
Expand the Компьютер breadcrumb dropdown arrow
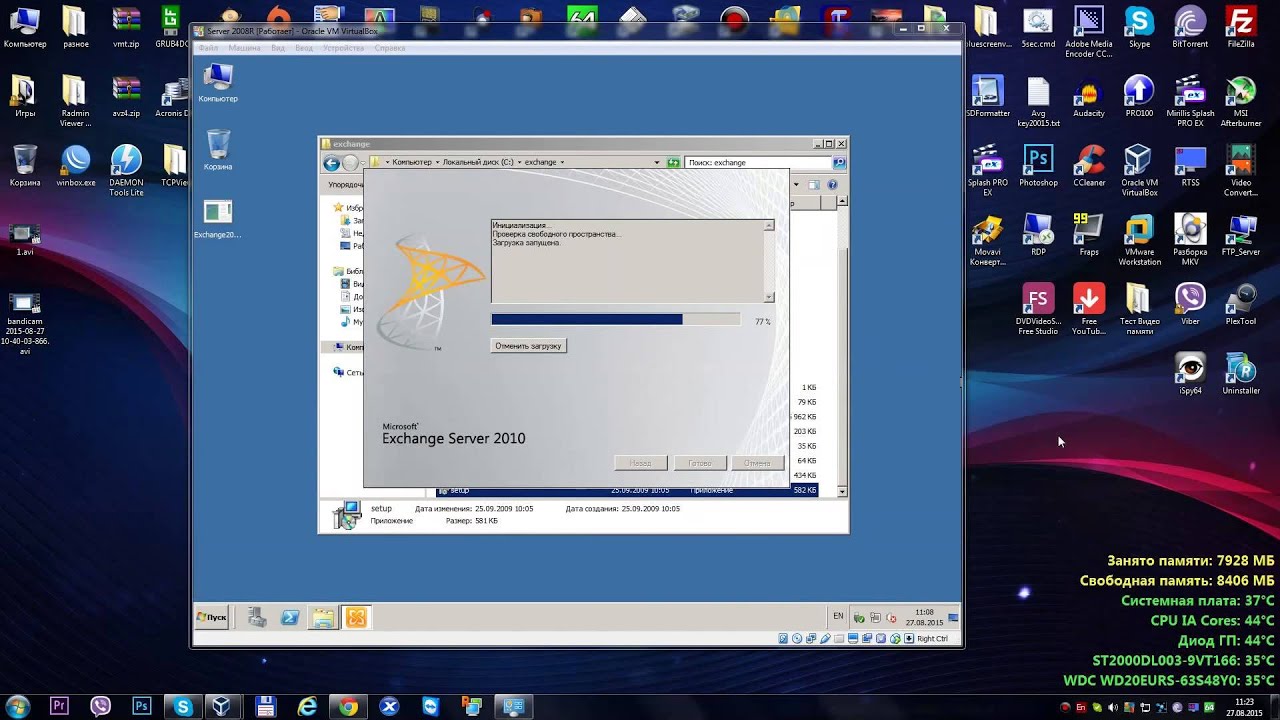click(x=437, y=162)
